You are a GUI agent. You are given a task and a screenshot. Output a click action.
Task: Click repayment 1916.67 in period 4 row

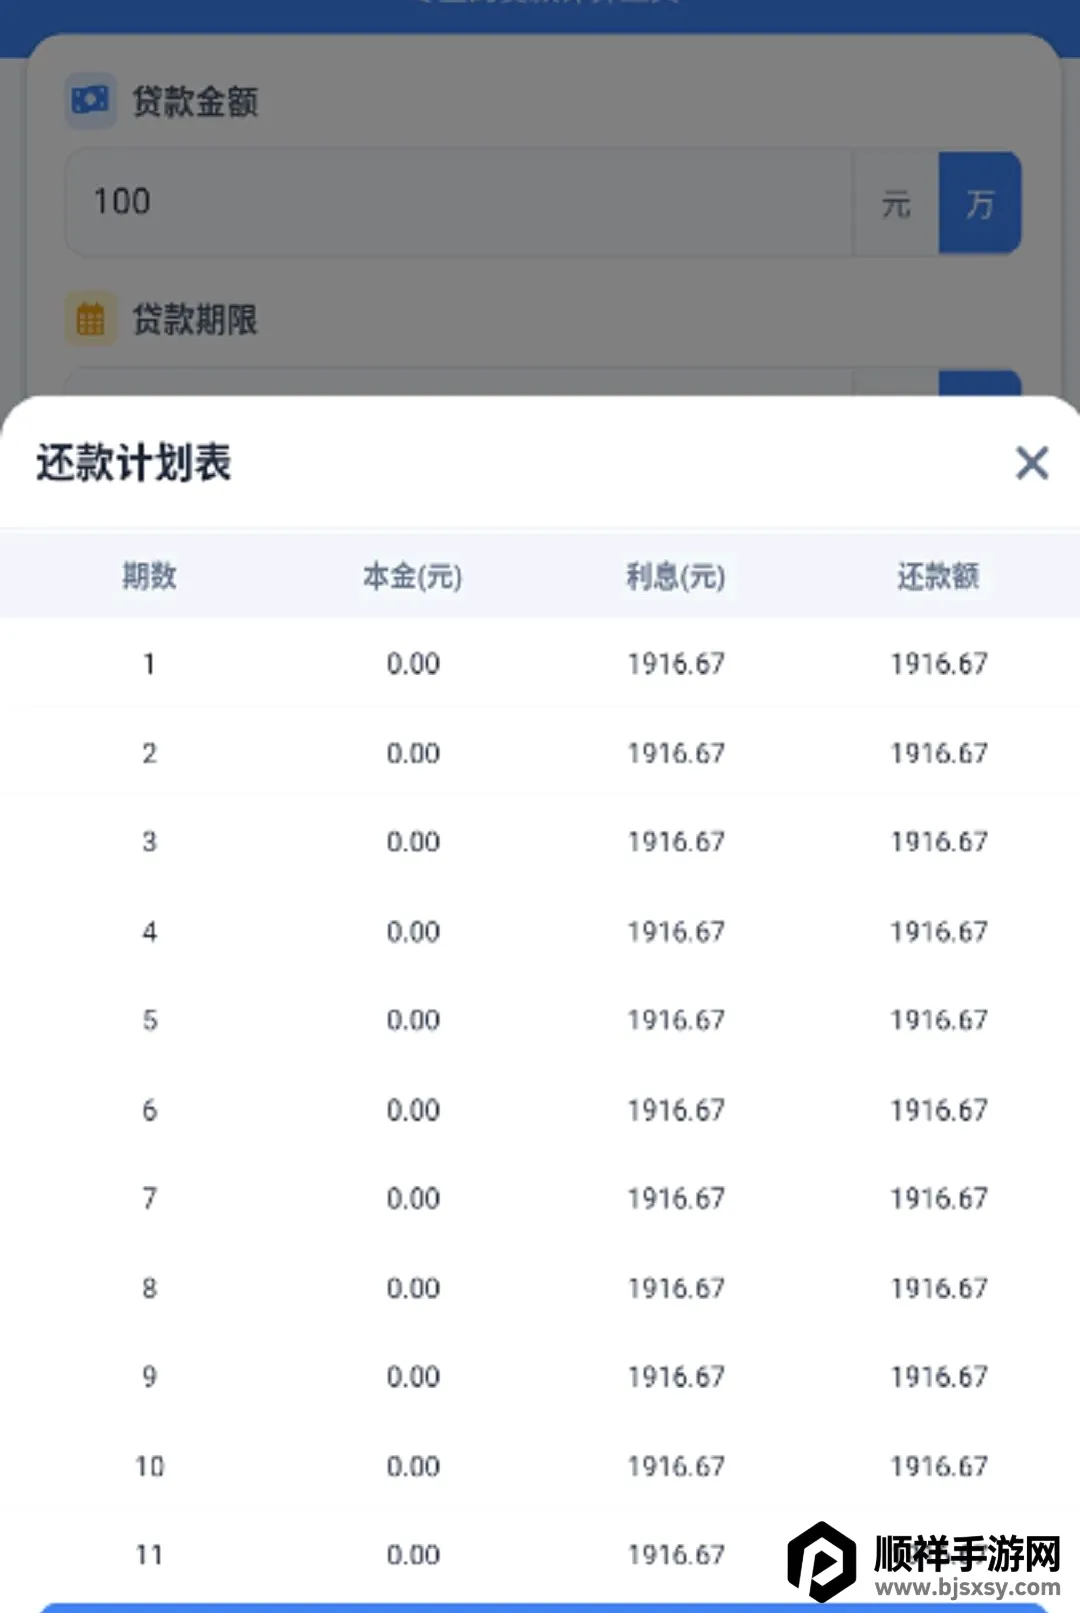point(939,932)
